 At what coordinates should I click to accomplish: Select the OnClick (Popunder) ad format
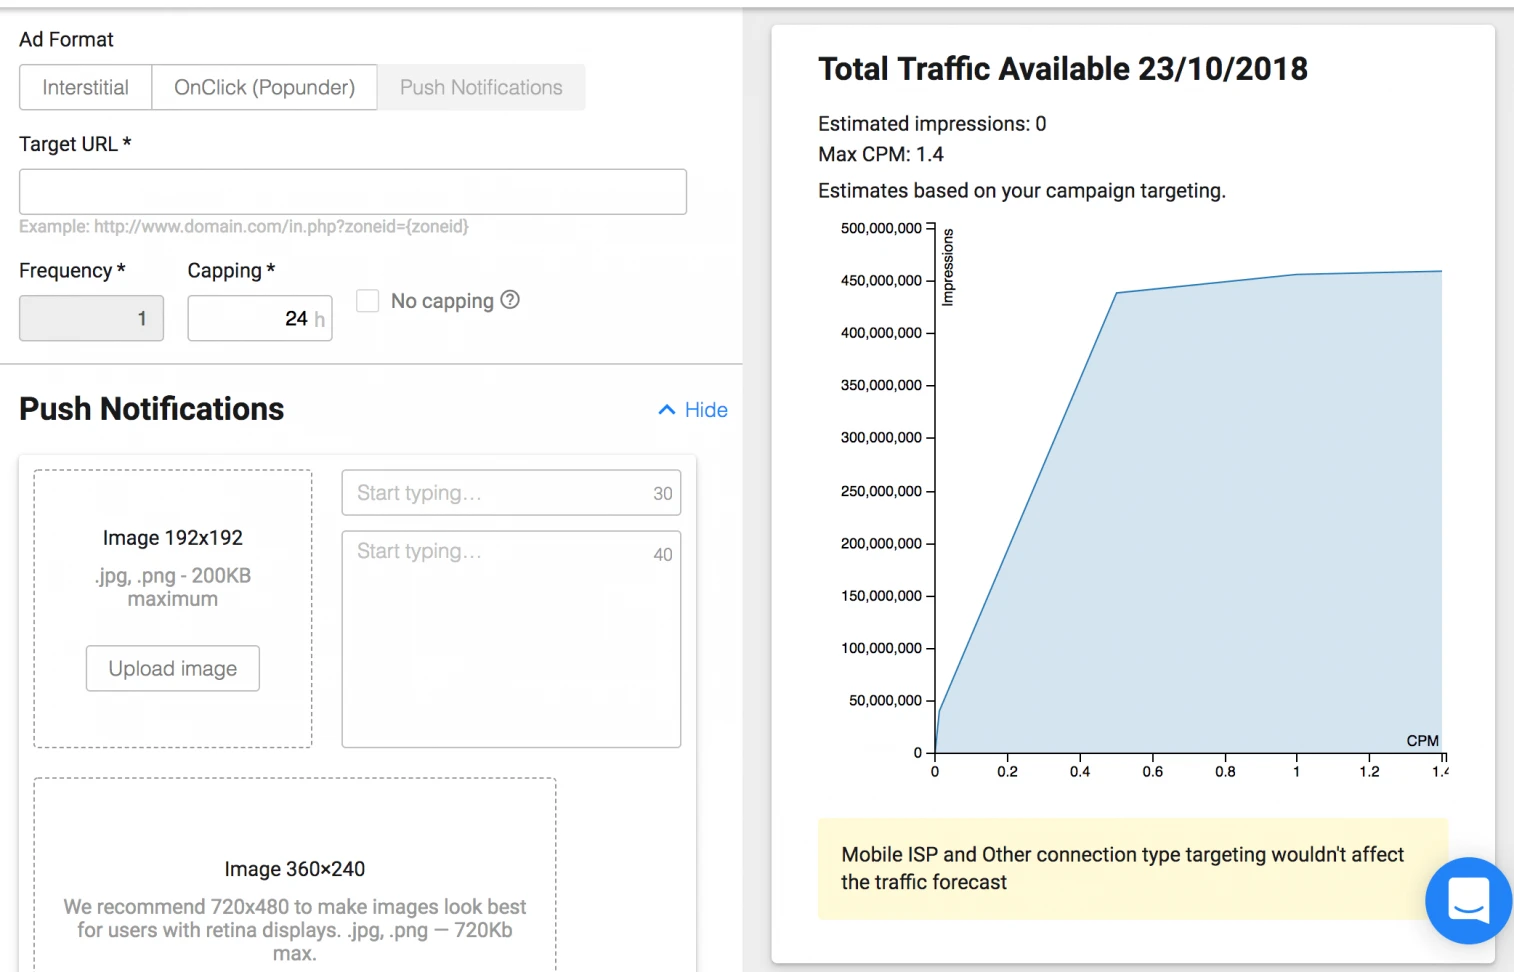264,87
